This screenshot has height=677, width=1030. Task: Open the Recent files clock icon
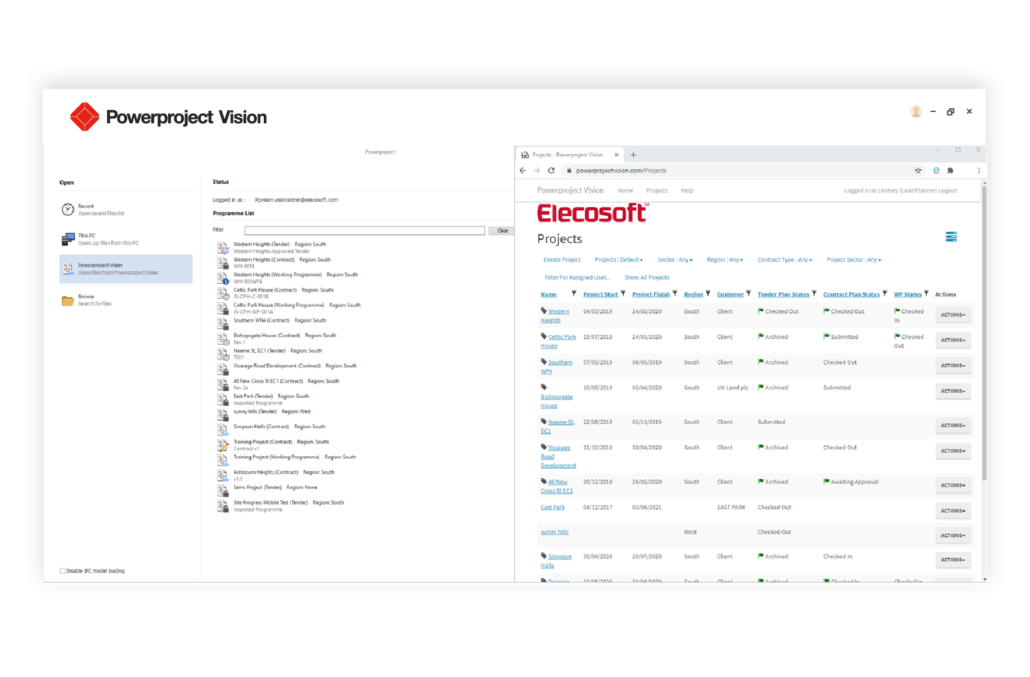pyautogui.click(x=67, y=209)
